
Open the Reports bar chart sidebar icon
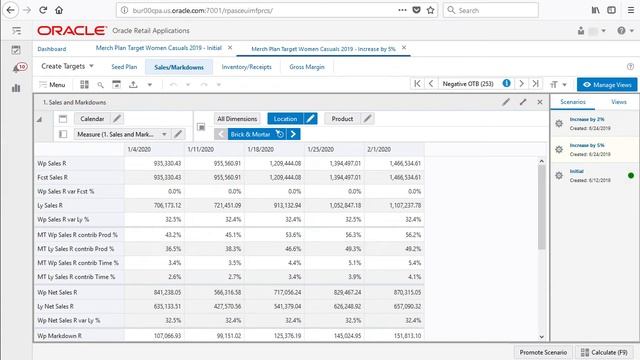click(x=16, y=88)
